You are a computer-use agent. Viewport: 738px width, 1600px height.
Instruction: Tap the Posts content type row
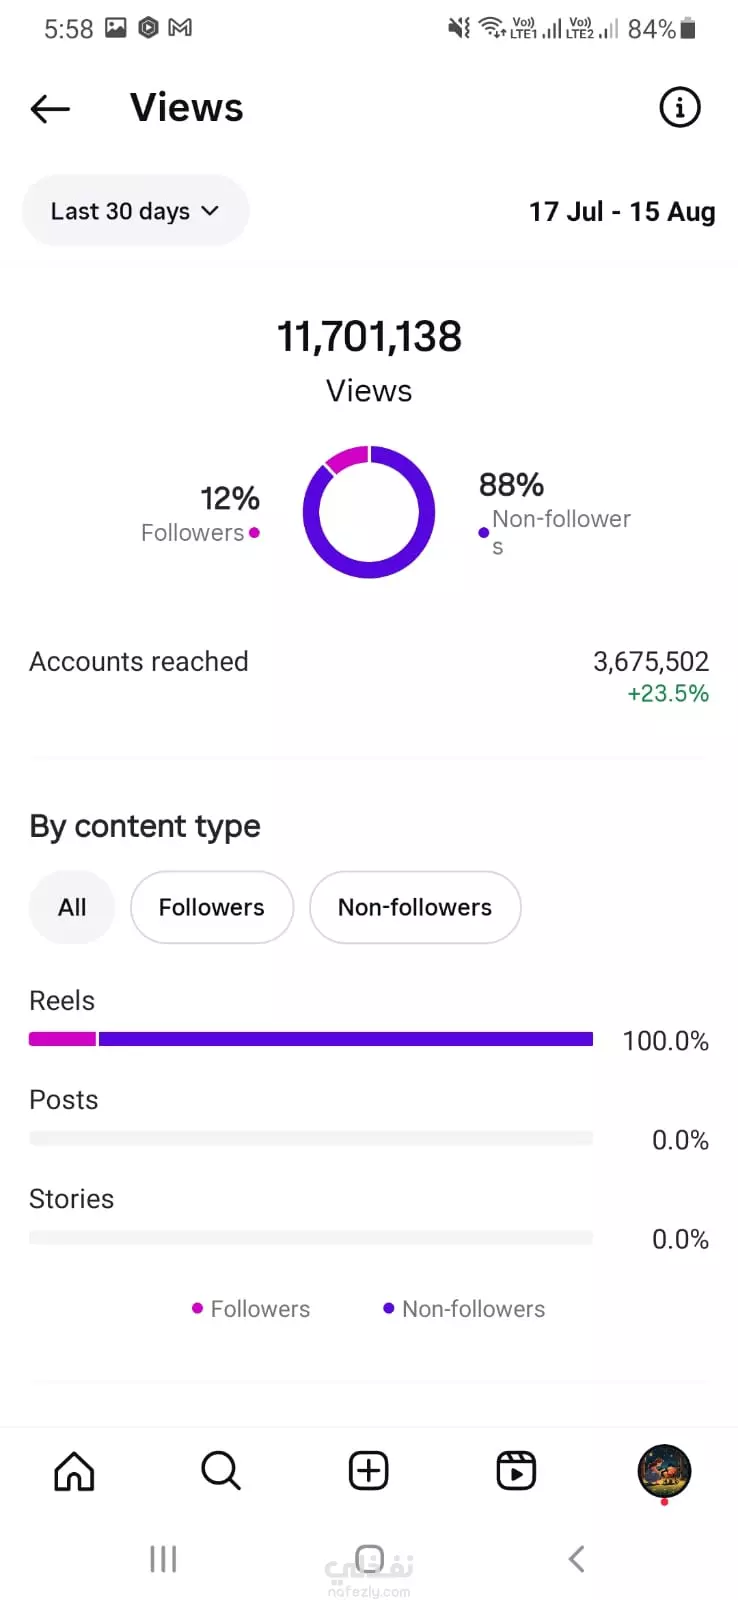point(369,1120)
